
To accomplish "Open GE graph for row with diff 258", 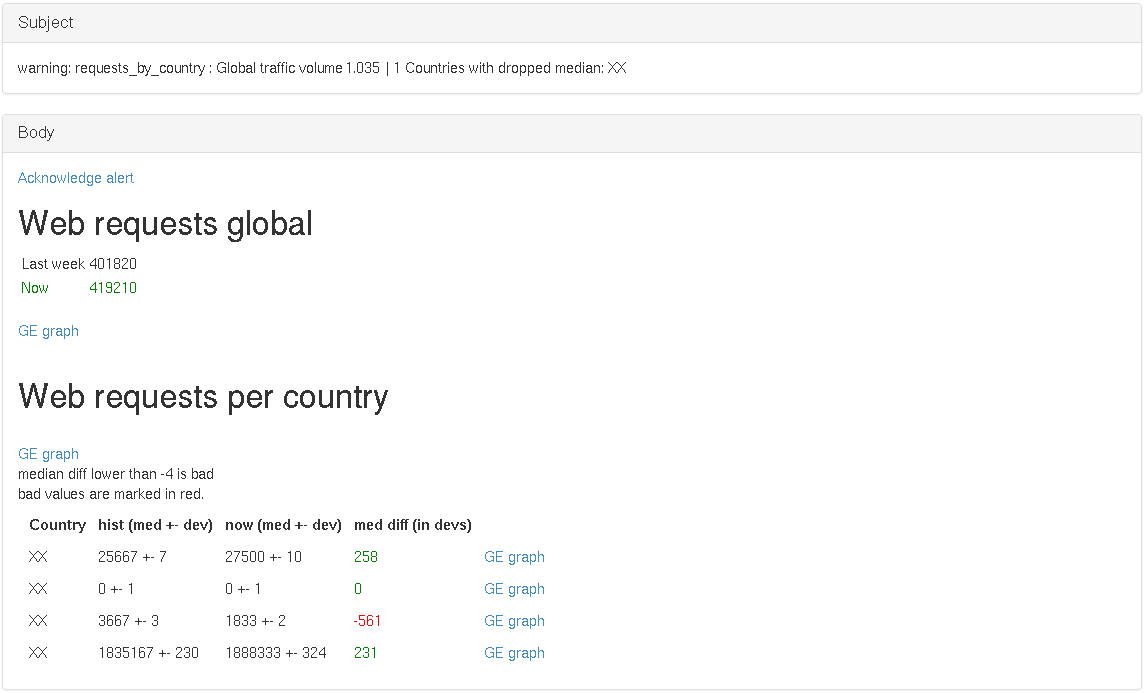I will (514, 557).
